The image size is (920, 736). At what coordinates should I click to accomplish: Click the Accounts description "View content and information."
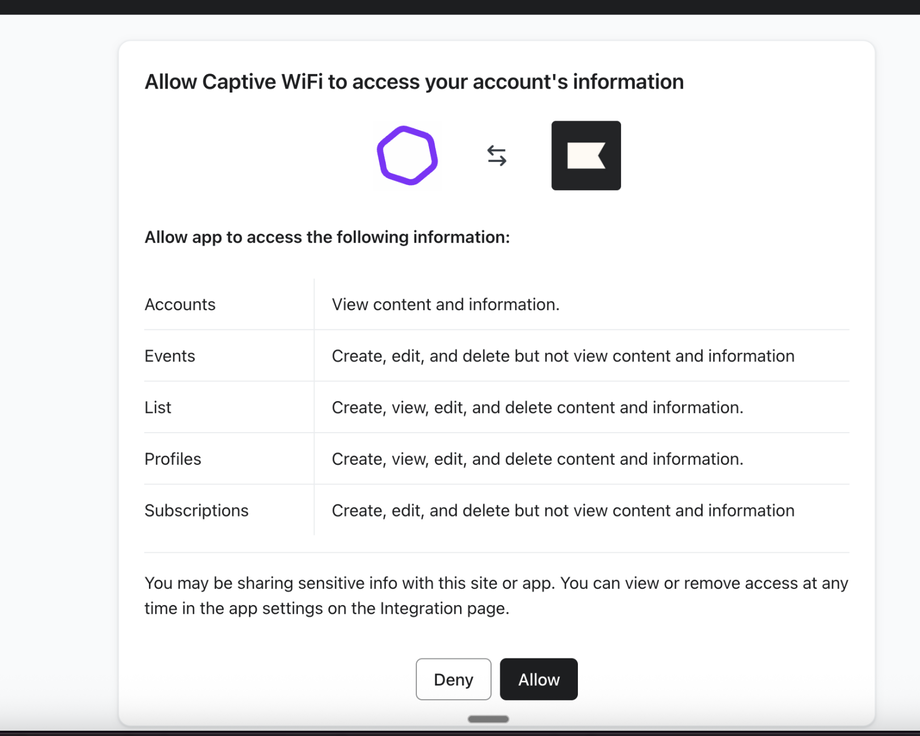click(445, 304)
